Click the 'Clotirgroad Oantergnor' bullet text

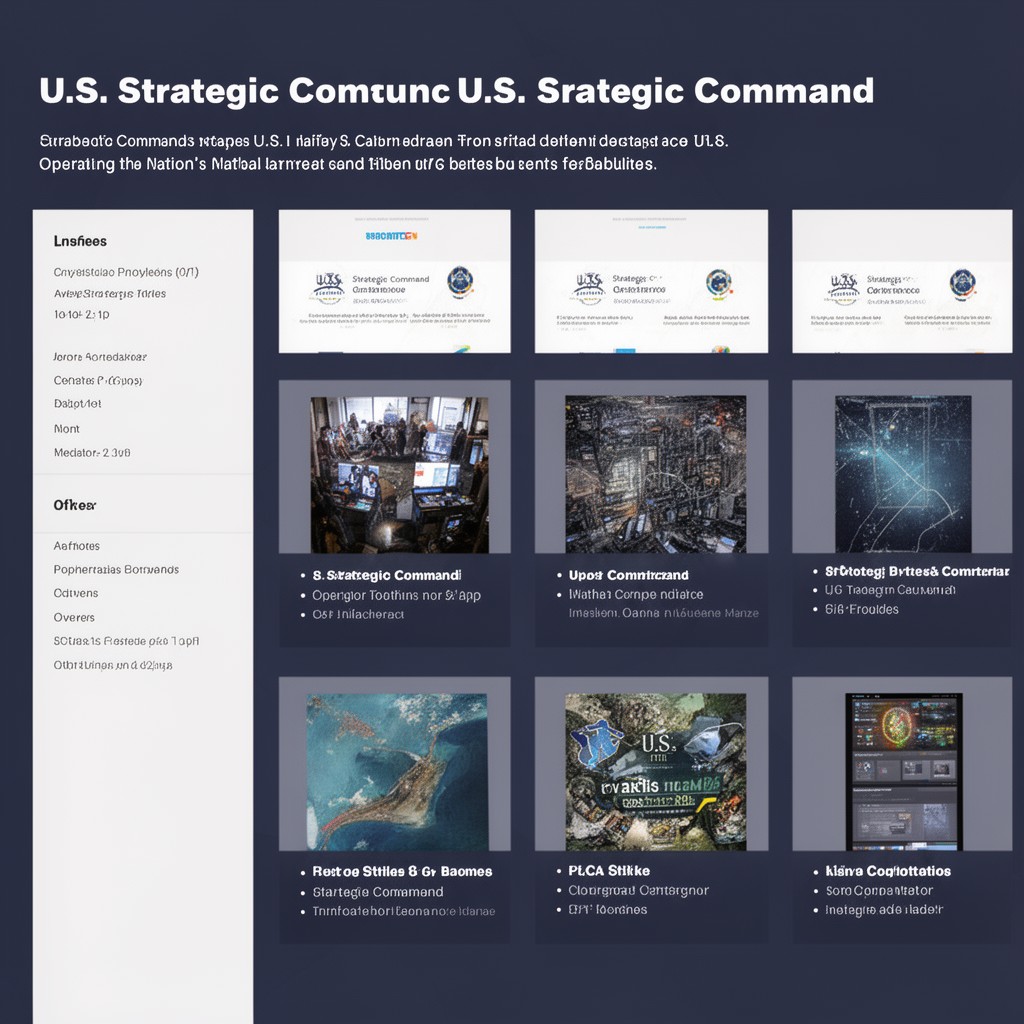pos(638,890)
